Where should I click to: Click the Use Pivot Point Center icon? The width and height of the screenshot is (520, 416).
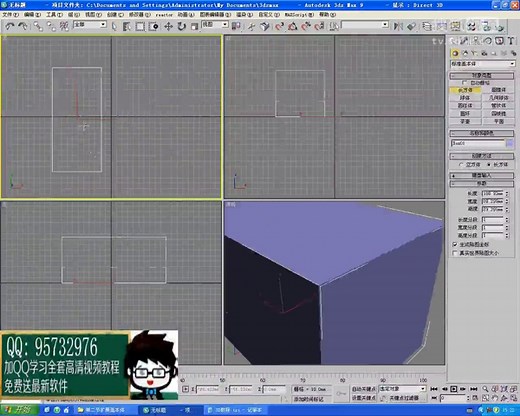click(236, 26)
